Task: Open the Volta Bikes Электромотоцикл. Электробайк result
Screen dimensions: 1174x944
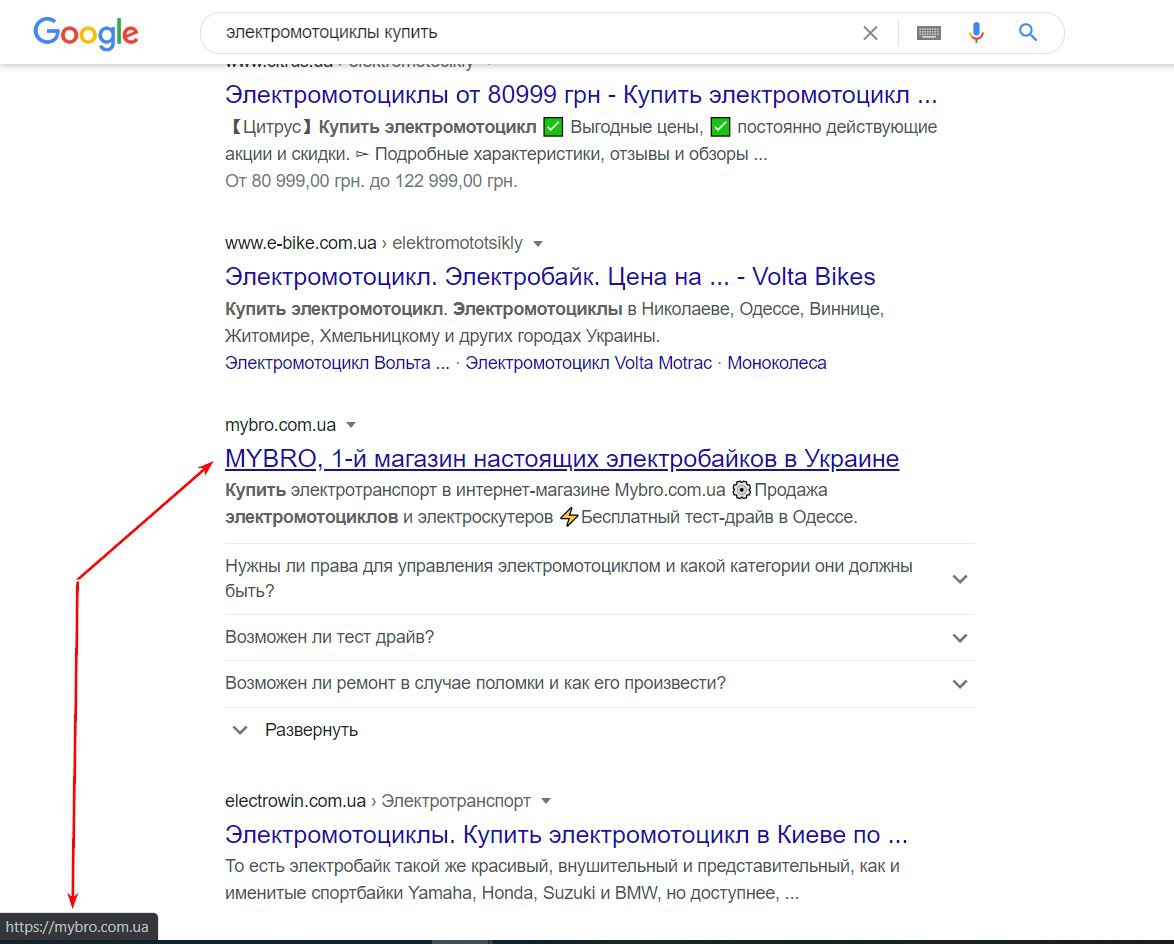Action: (x=550, y=277)
